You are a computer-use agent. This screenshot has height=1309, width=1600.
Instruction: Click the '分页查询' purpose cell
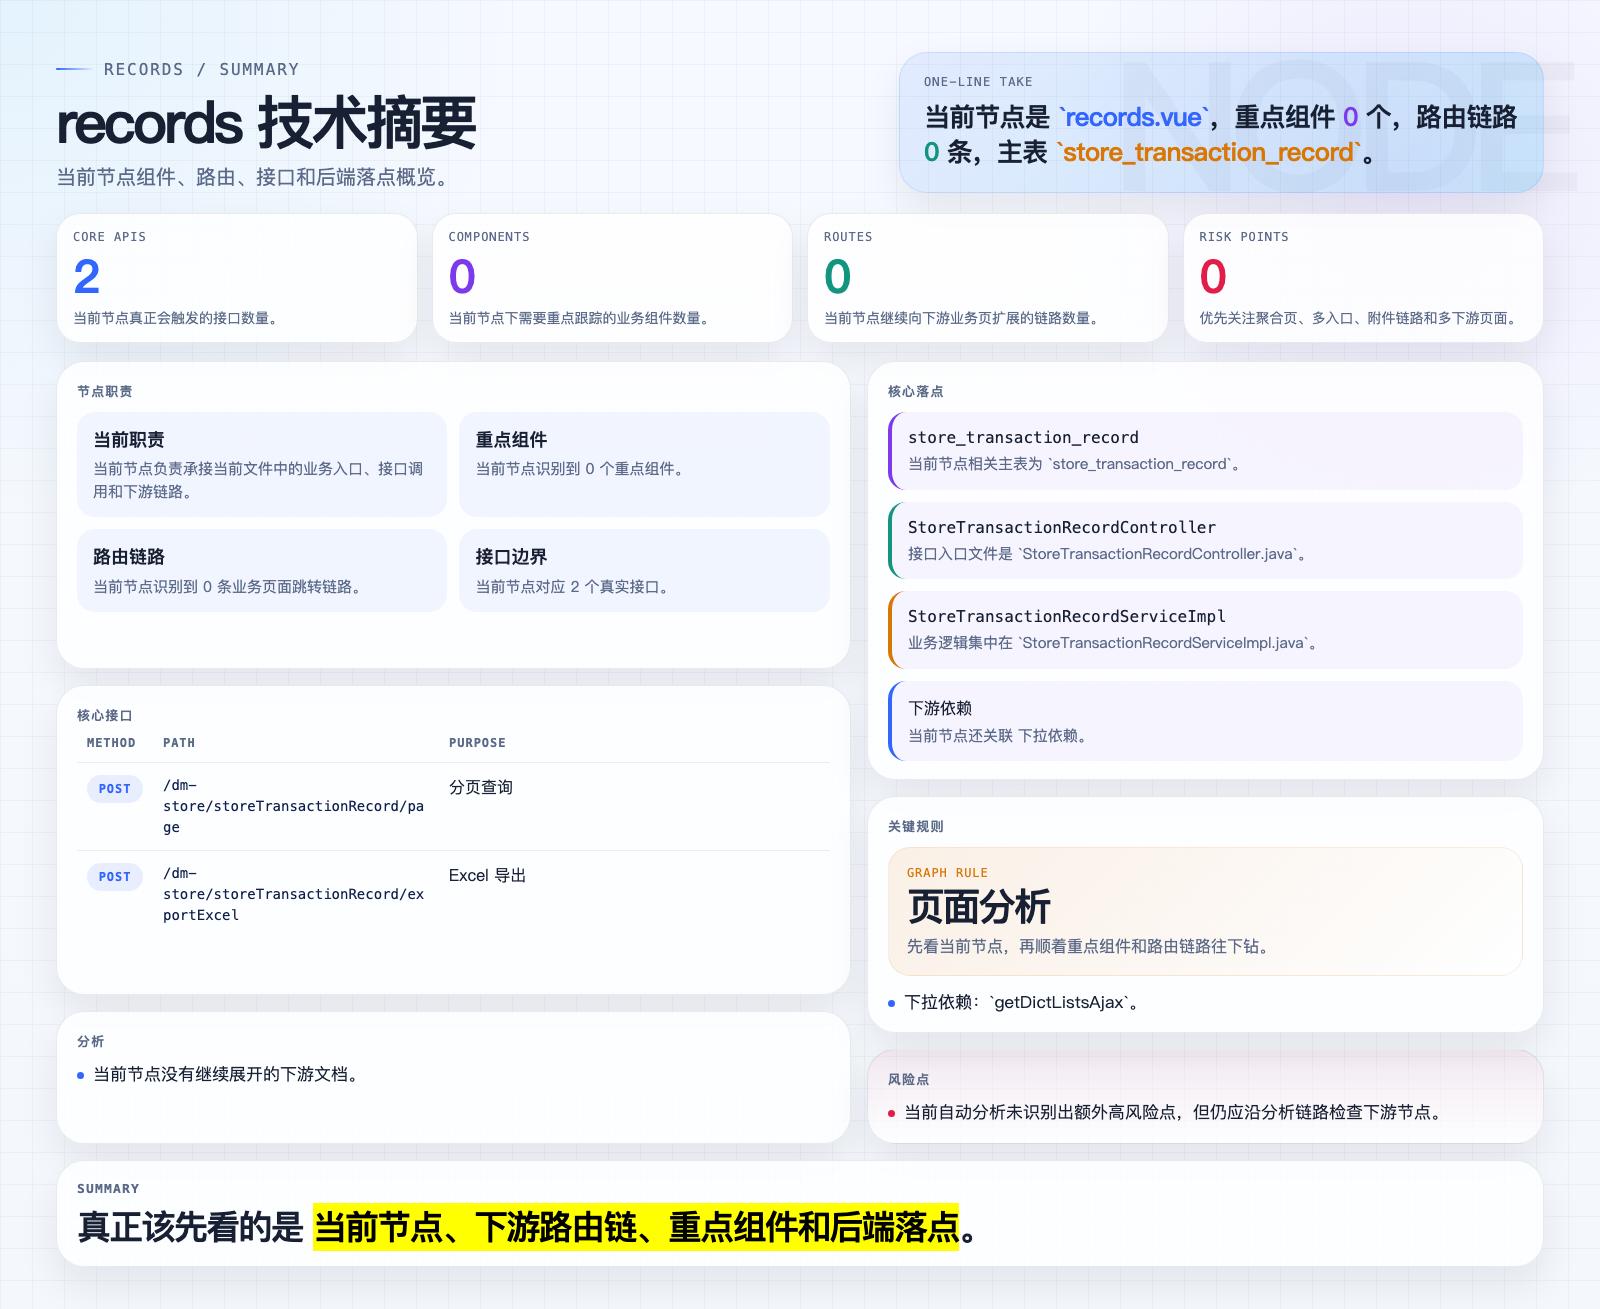click(481, 787)
